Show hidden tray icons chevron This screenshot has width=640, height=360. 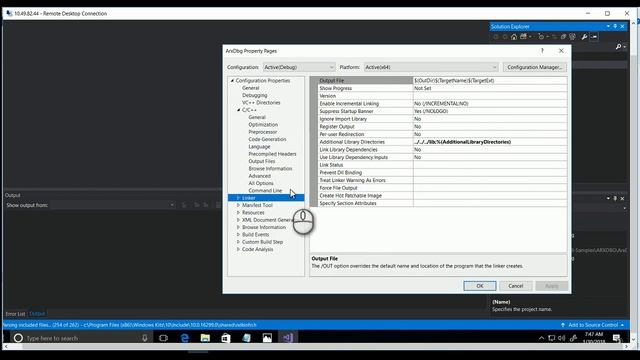[541, 338]
